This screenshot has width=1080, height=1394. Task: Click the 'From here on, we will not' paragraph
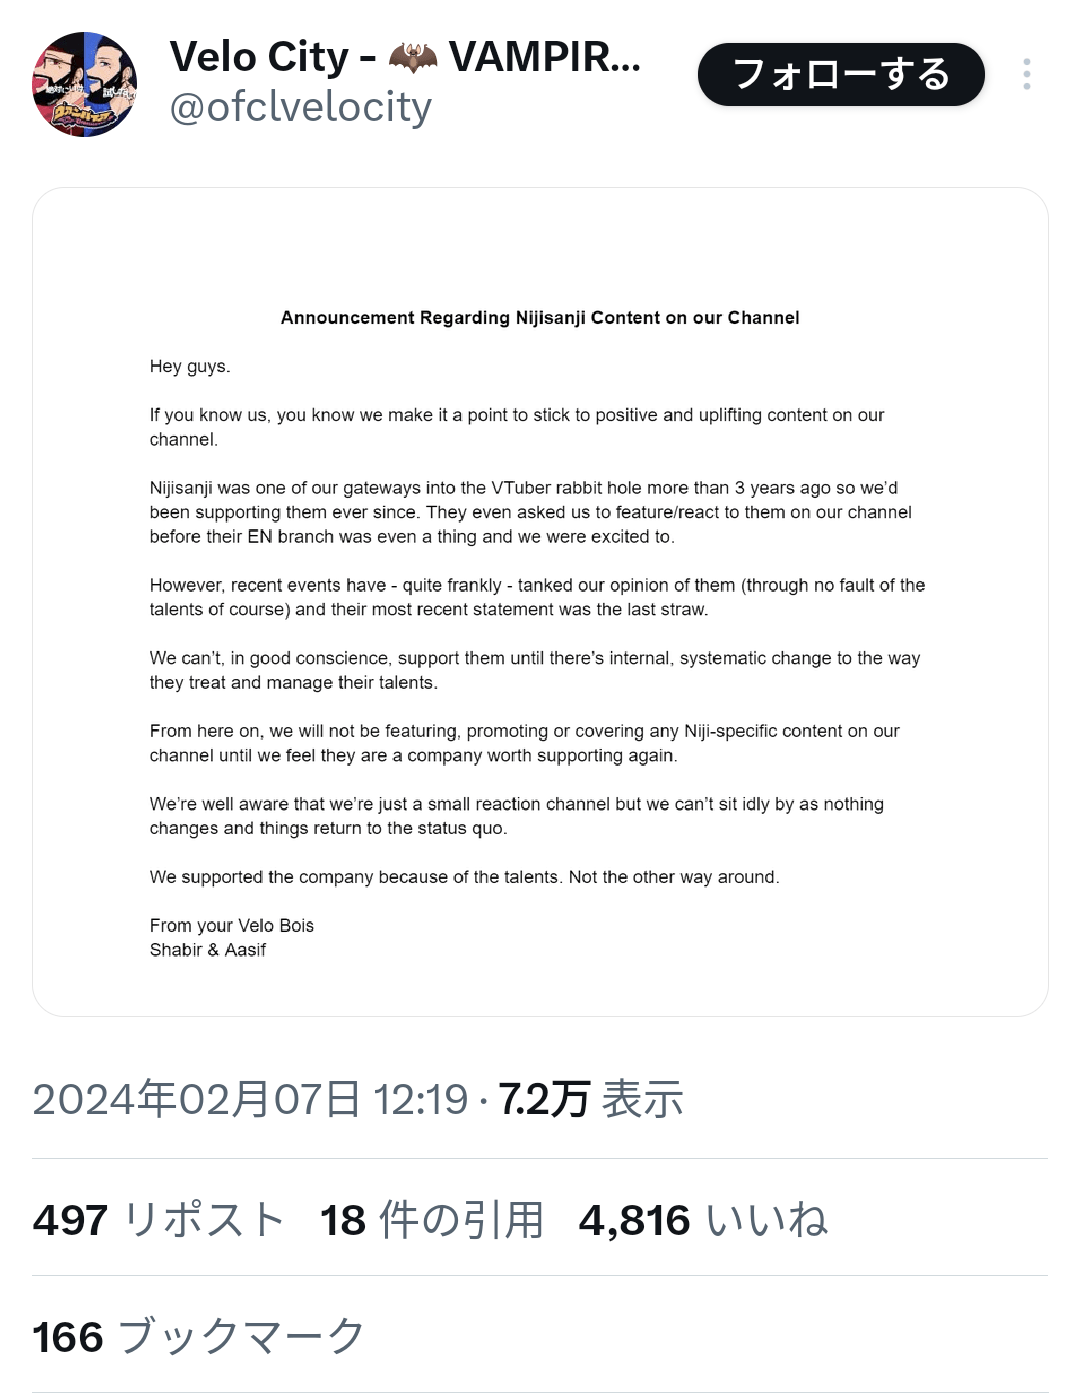(x=524, y=743)
